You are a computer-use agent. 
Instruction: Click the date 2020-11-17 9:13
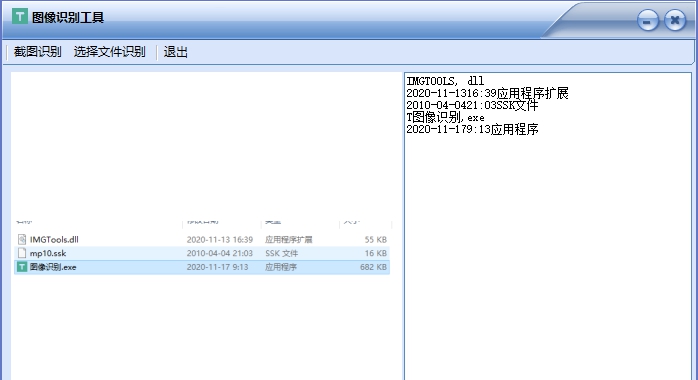coord(217,267)
